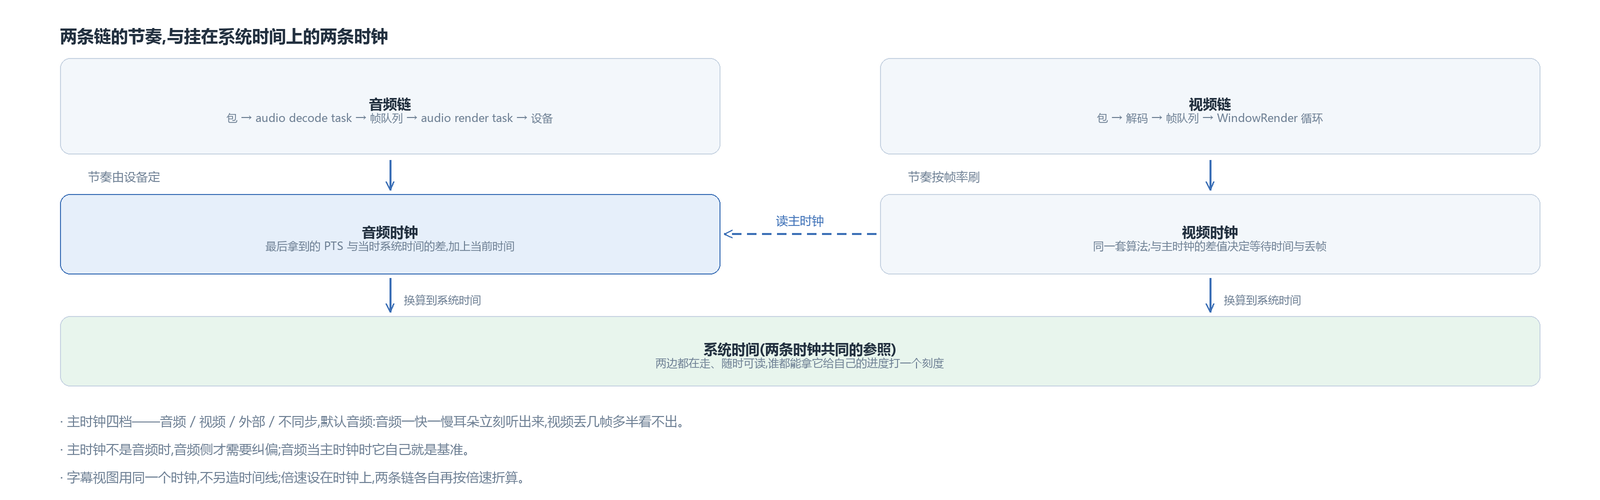Click the audio chain flow text with audio decode task
Image resolution: width=1600 pixels, height=500 pixels.
390,118
